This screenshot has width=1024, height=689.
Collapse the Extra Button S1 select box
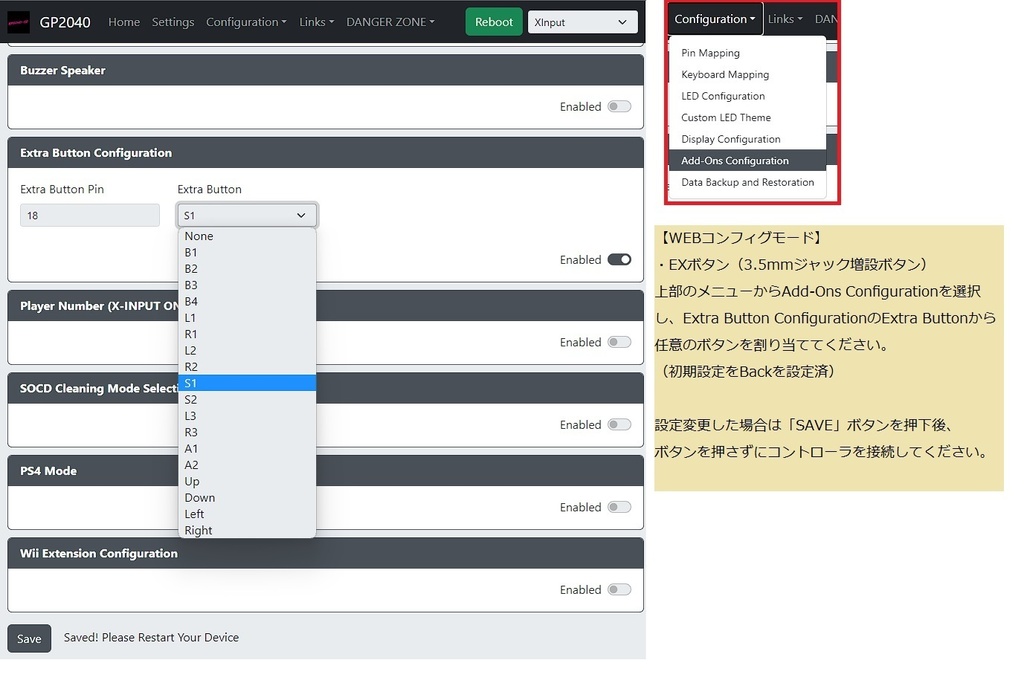tap(247, 216)
